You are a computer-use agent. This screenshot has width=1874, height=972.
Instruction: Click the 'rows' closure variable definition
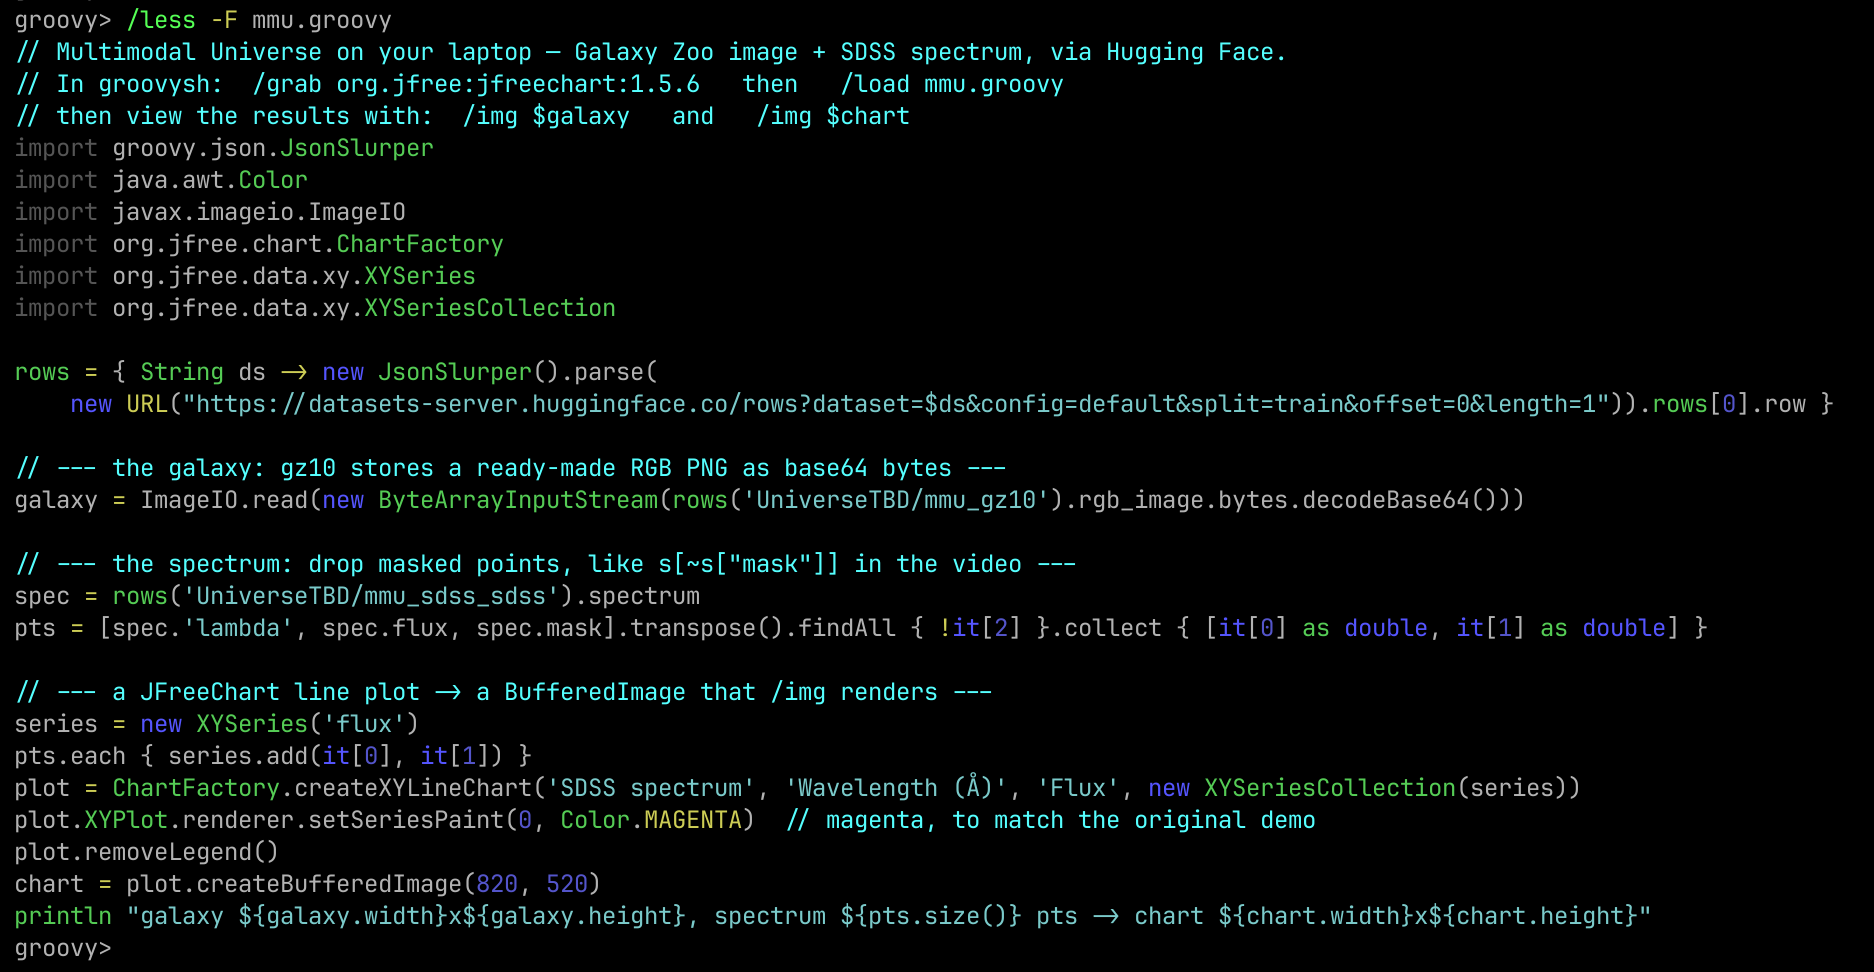pyautogui.click(x=42, y=372)
